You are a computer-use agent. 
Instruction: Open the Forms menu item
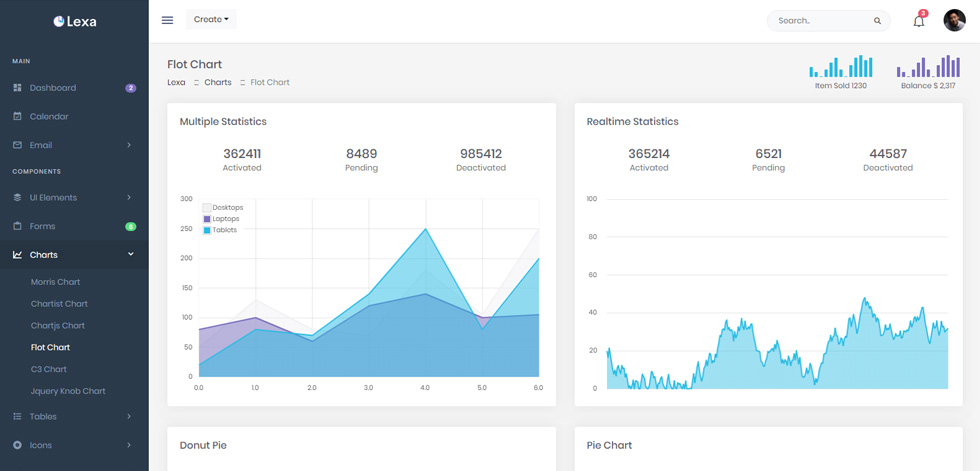coord(74,226)
